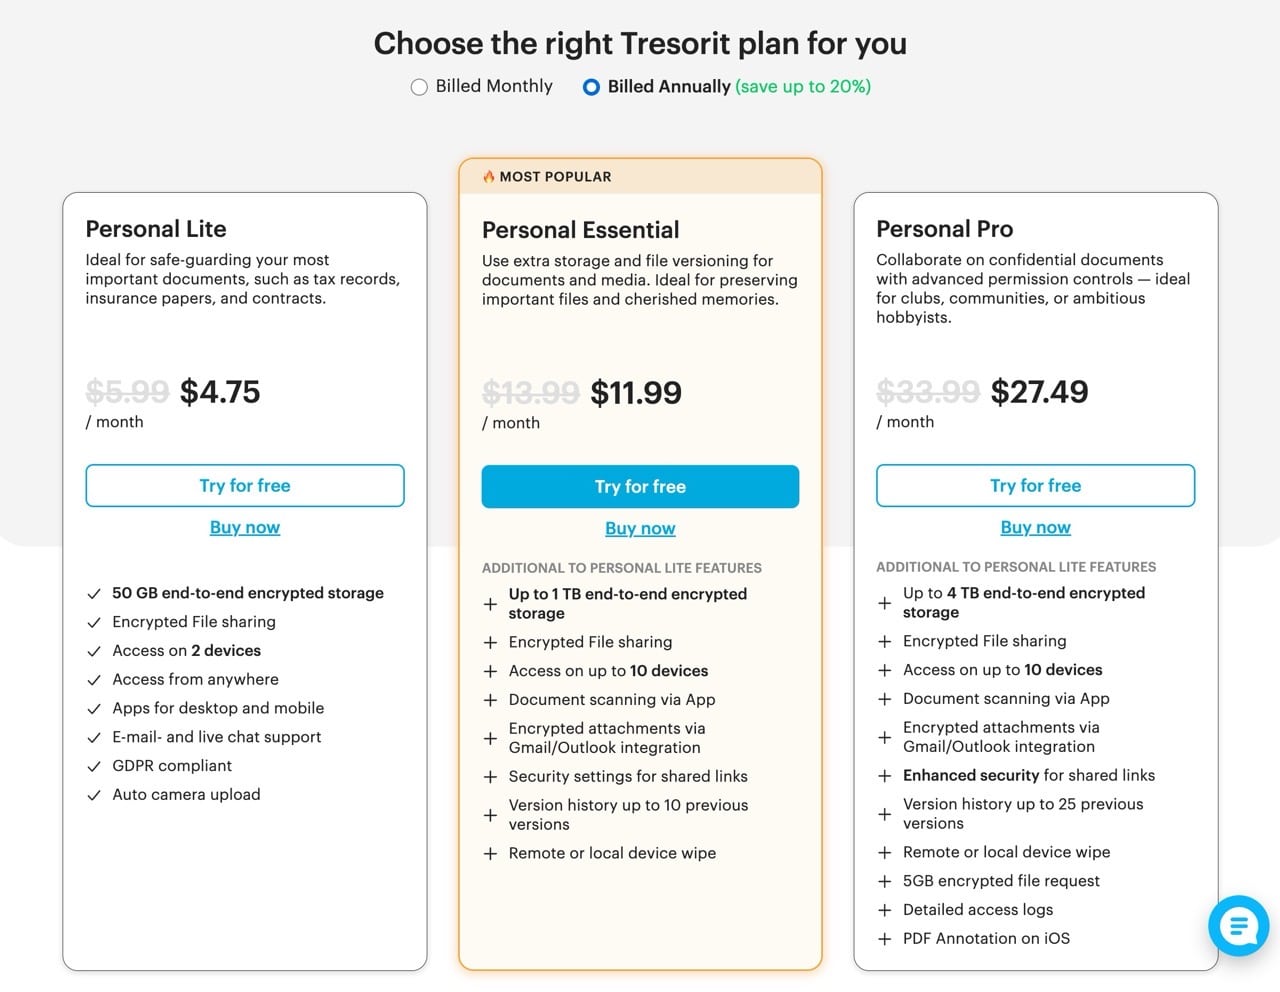Select the Billed Annually radio option

pos(591,87)
